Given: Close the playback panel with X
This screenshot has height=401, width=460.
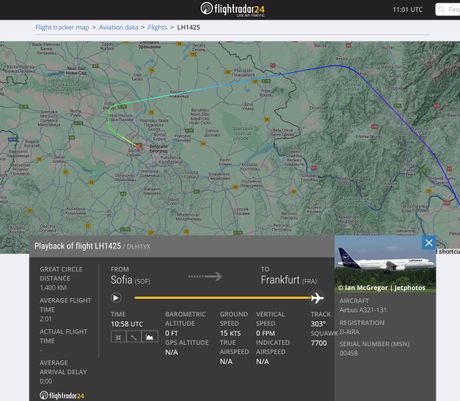Looking at the screenshot, I should point(429,243).
